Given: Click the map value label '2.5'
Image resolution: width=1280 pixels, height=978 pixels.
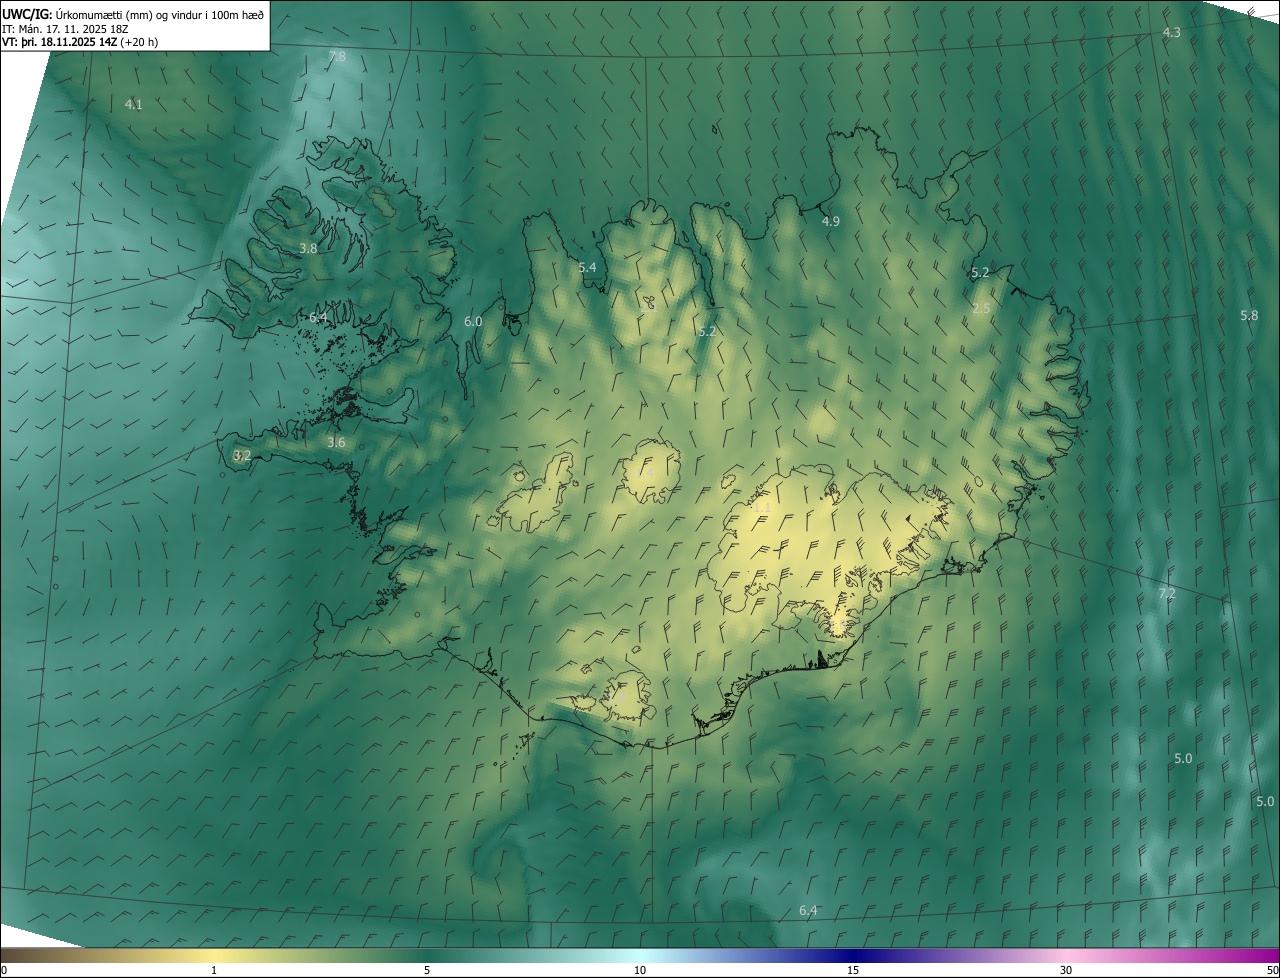Looking at the screenshot, I should coord(981,308).
